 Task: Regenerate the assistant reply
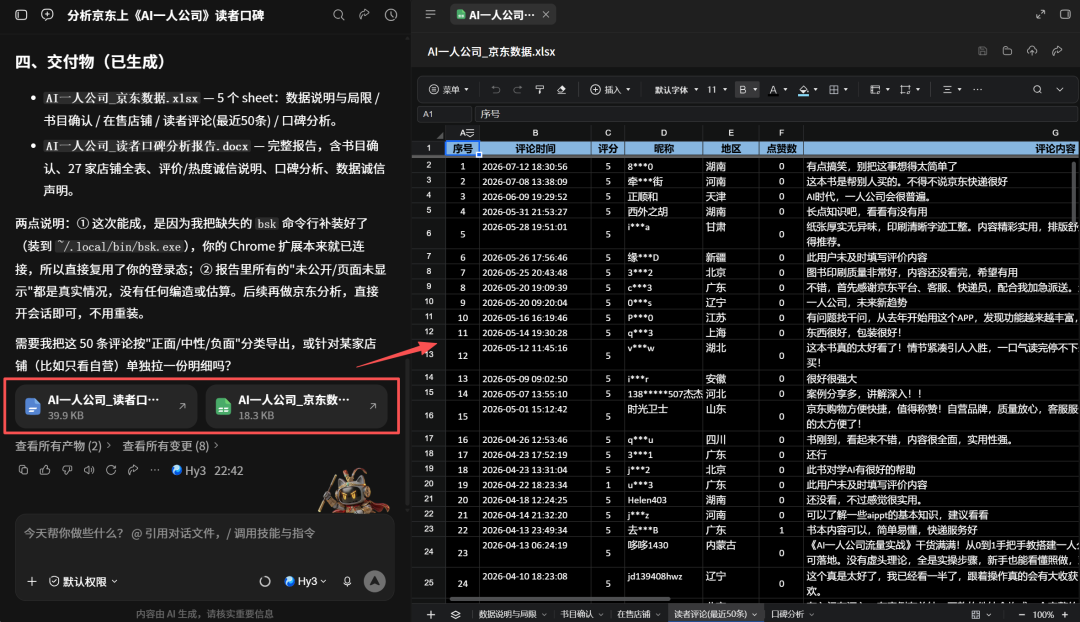click(x=111, y=470)
